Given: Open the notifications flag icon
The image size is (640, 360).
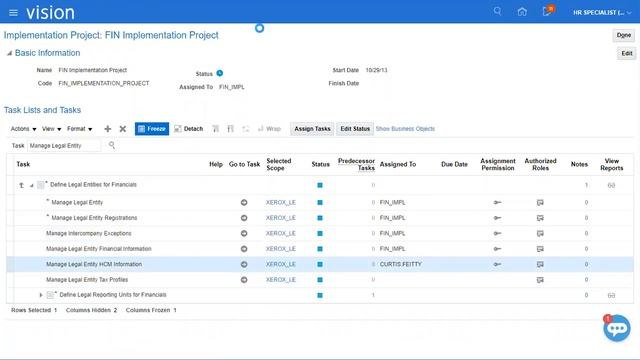Looking at the screenshot, I should click(x=547, y=11).
